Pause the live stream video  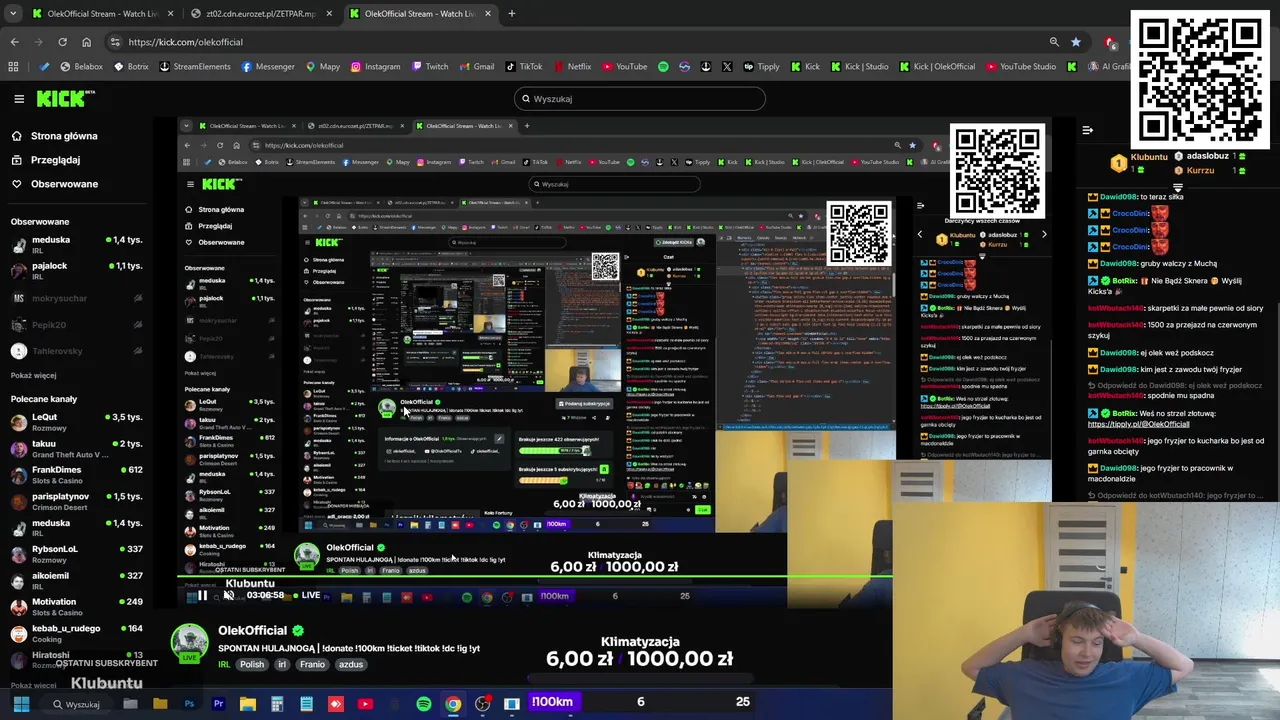tap(202, 596)
